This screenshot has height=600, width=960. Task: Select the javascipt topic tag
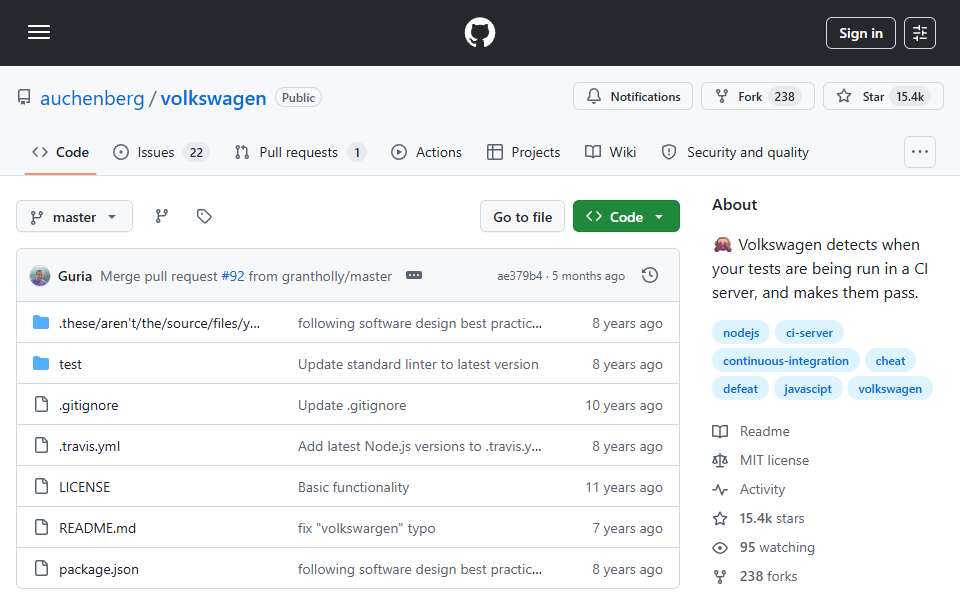[808, 389]
